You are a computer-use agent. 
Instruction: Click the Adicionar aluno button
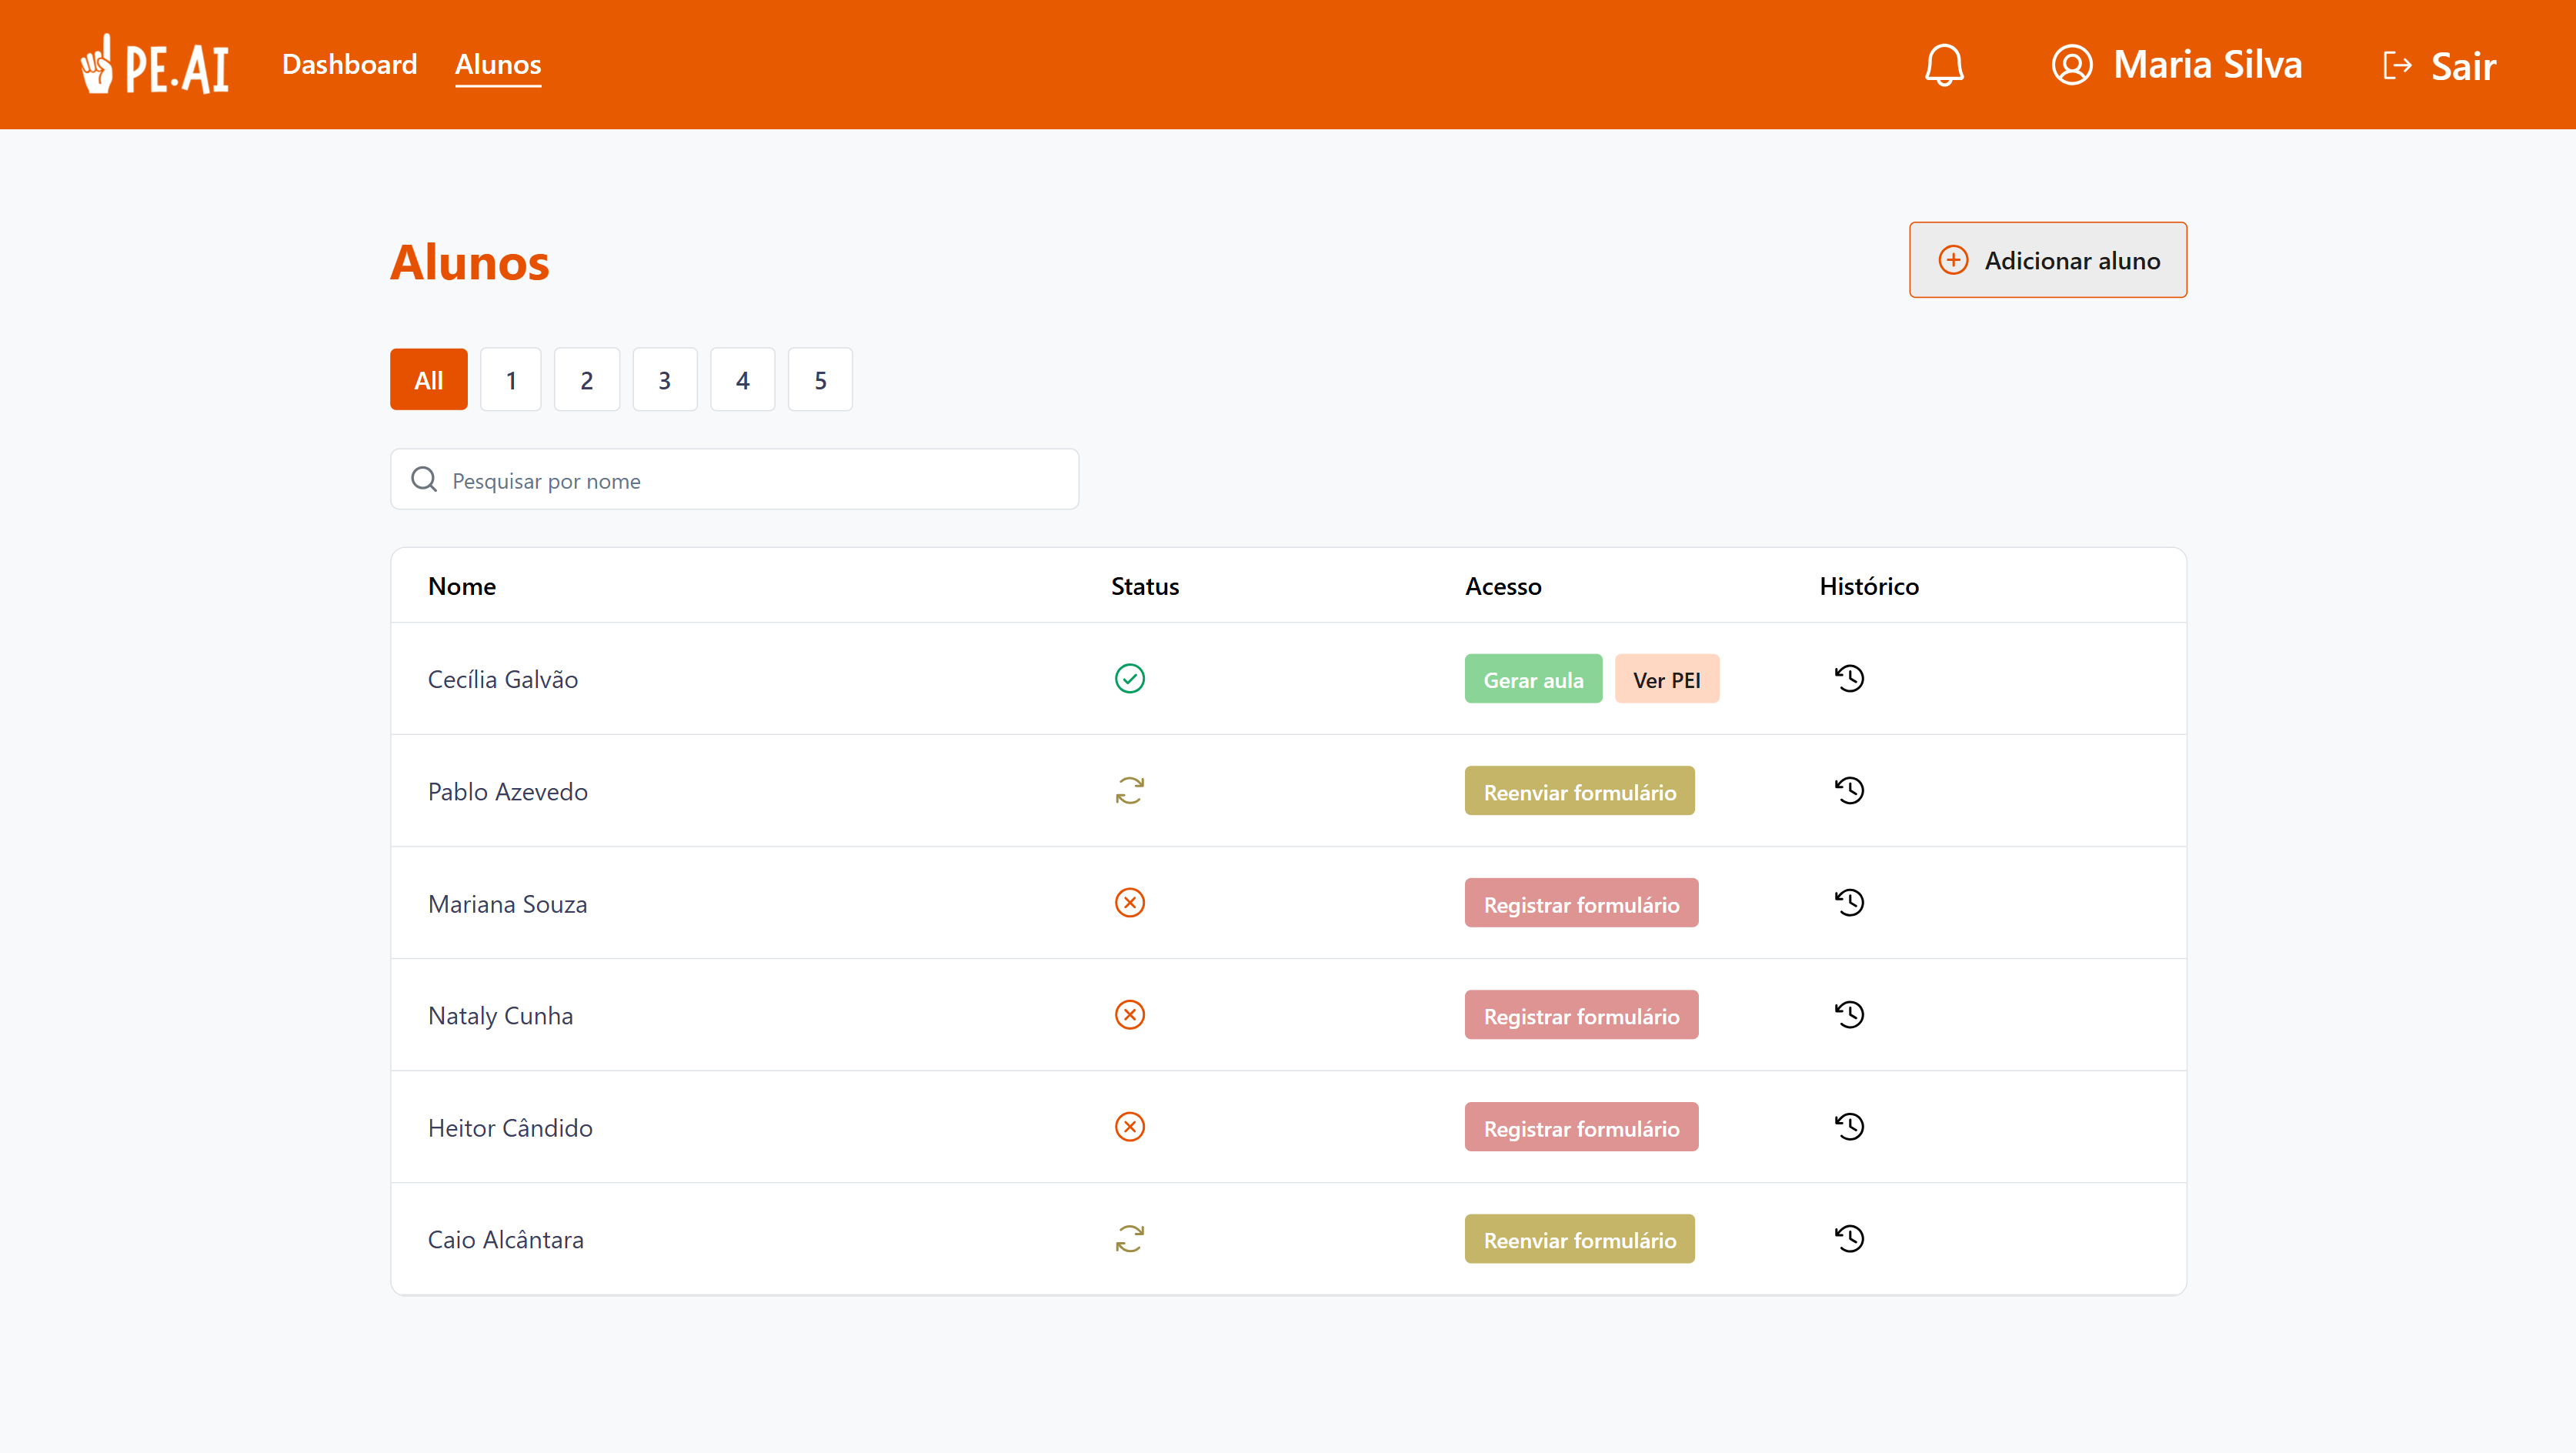pos(2047,259)
